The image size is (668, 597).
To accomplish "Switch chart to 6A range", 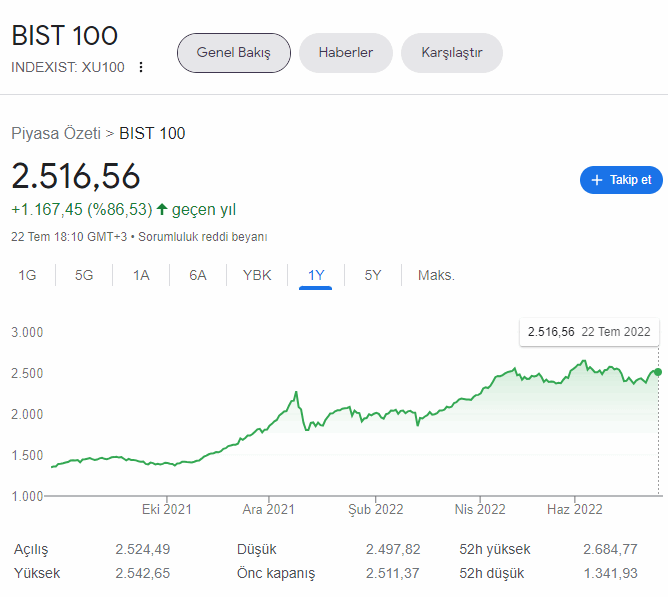I will tap(198, 275).
